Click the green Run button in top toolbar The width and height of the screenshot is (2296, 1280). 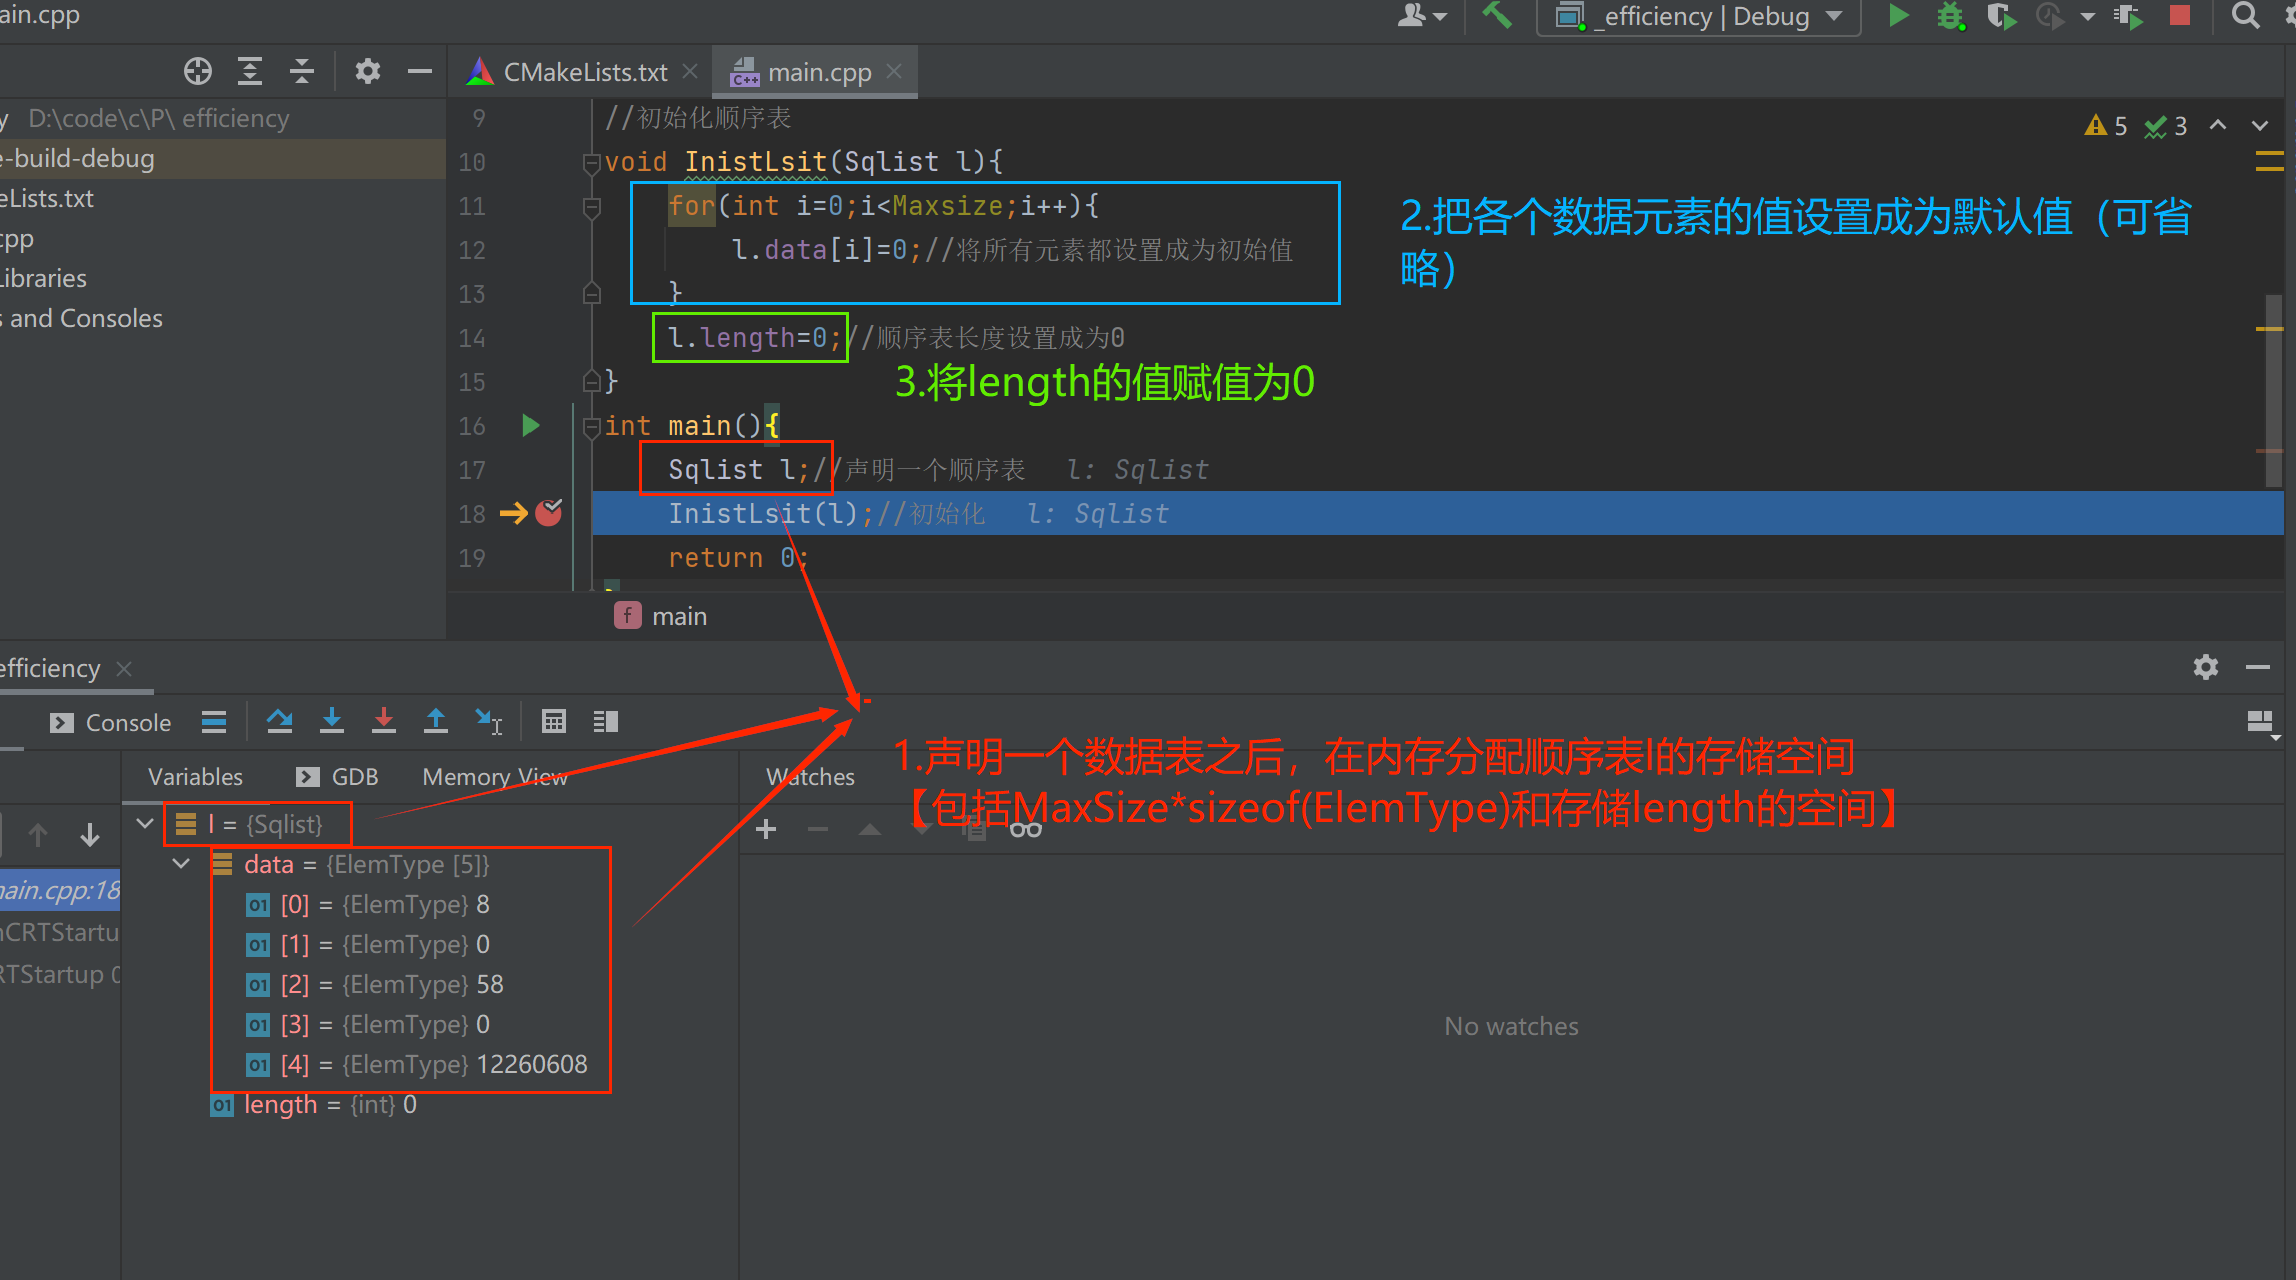(x=1898, y=16)
